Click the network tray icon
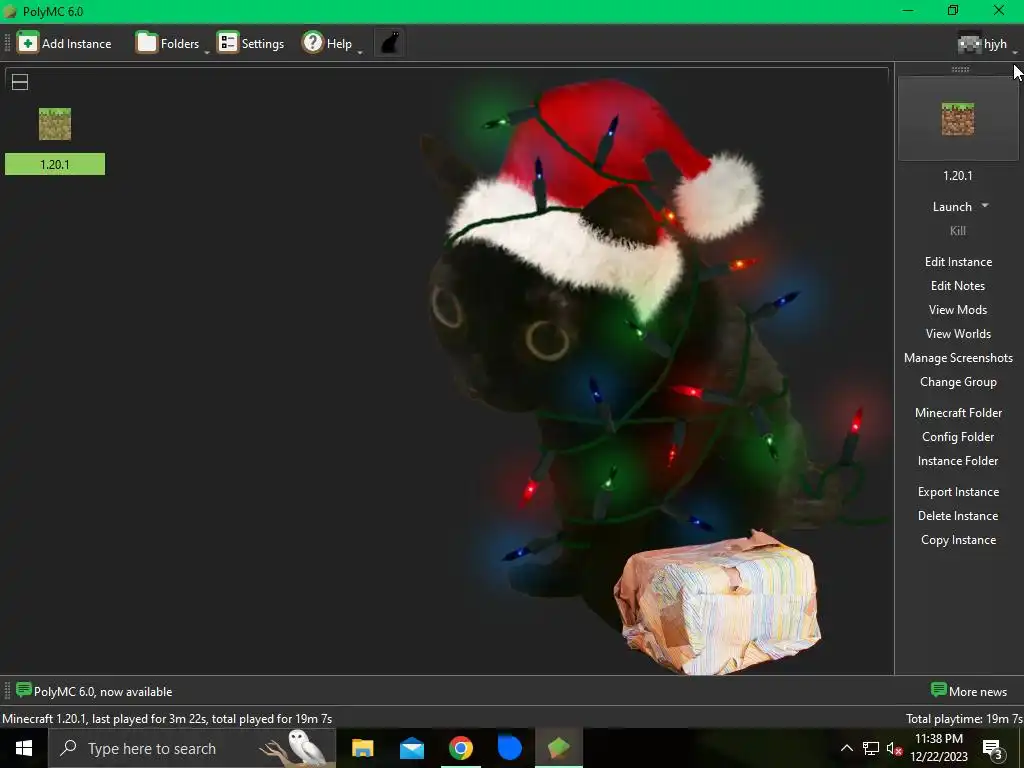Screen dimensions: 1024x768 (x=871, y=748)
